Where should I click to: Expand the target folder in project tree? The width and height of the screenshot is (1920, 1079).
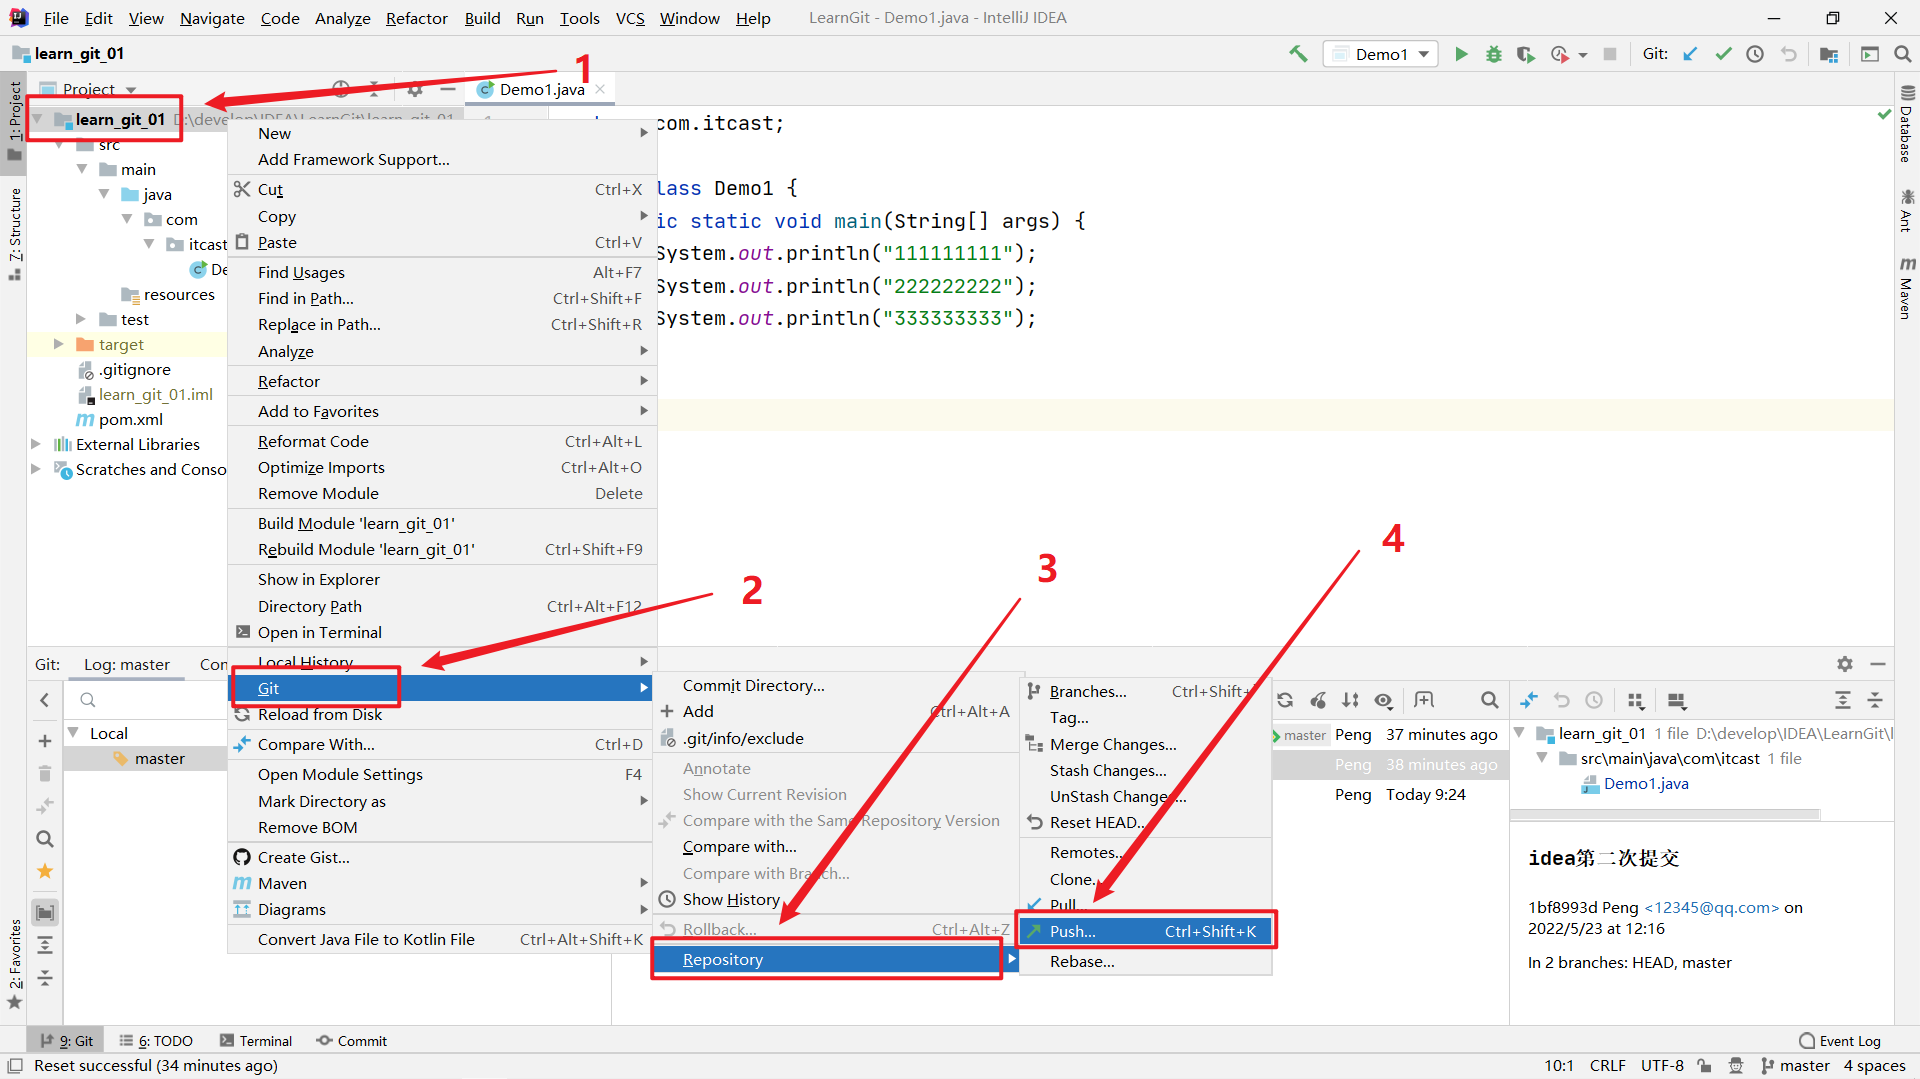coord(58,344)
